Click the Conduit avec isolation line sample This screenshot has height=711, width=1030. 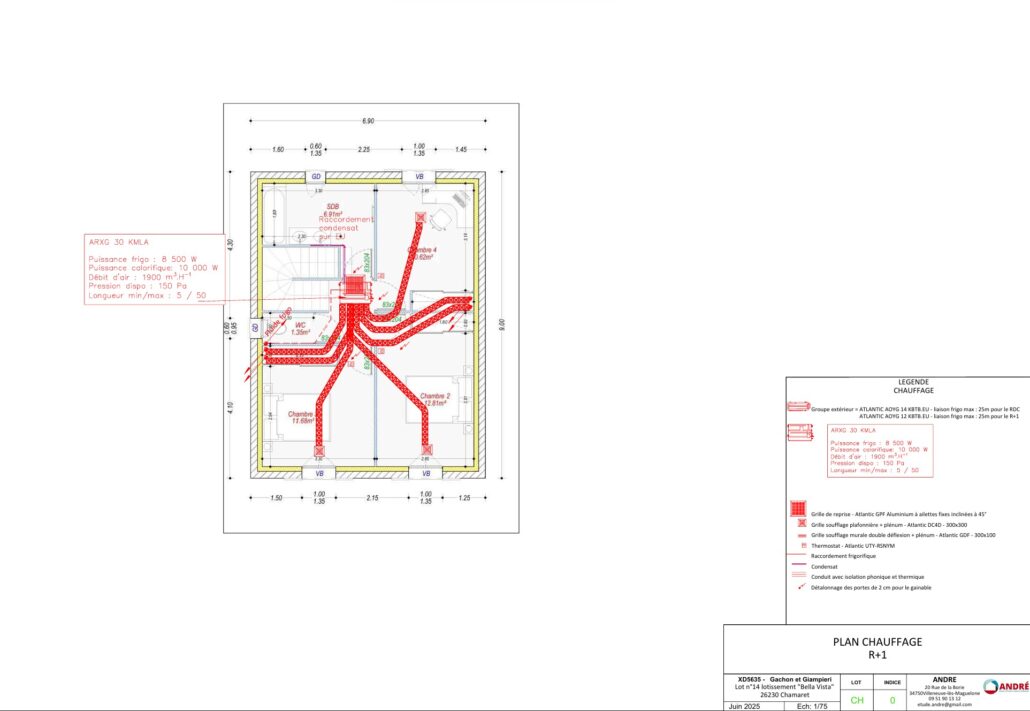pos(798,575)
